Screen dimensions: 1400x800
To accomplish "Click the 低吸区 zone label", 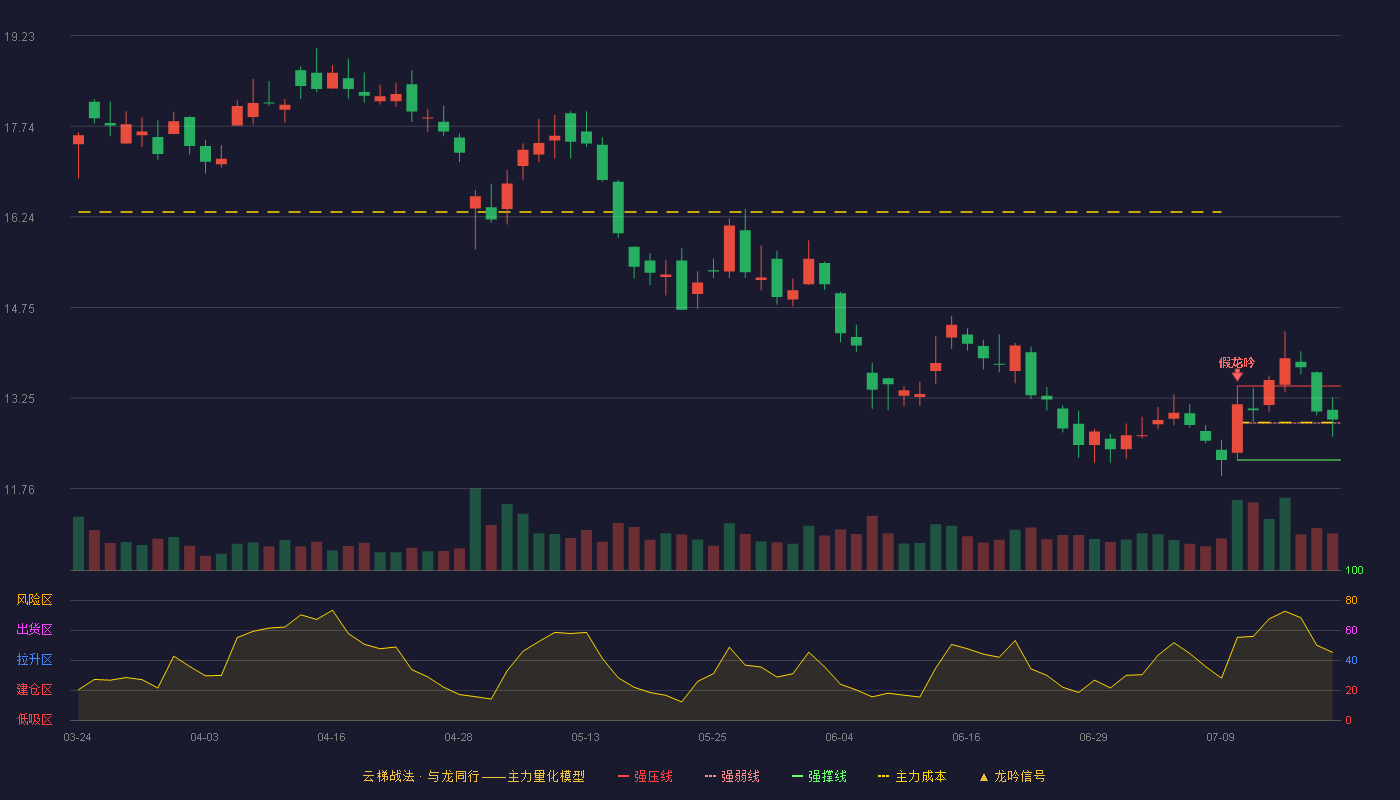I will pos(34,719).
